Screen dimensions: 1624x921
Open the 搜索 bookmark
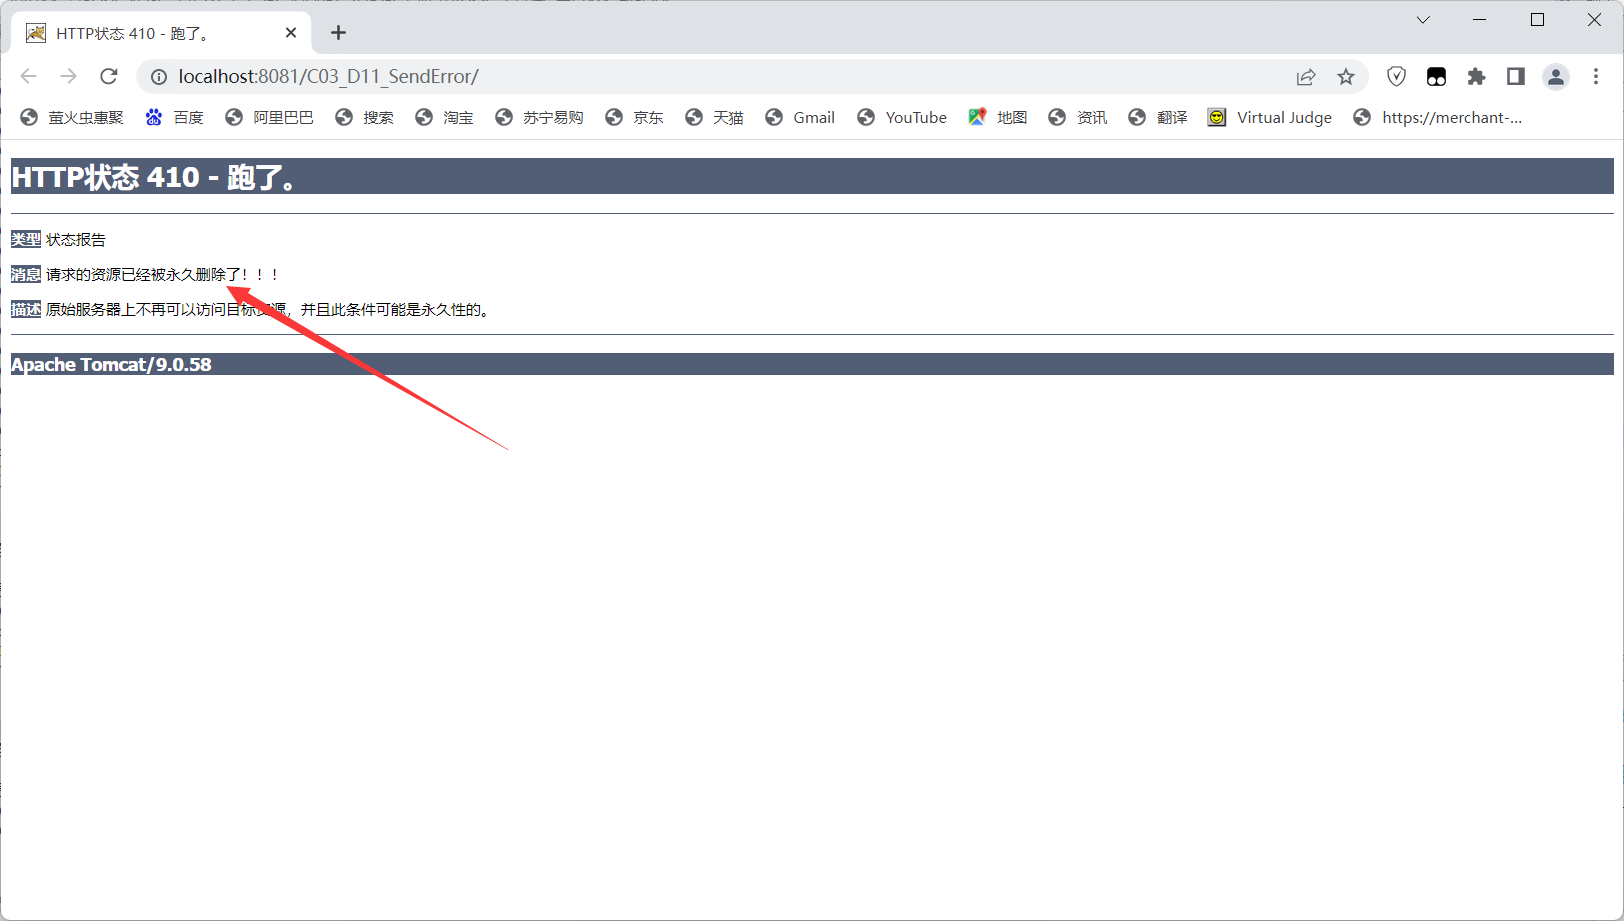365,118
